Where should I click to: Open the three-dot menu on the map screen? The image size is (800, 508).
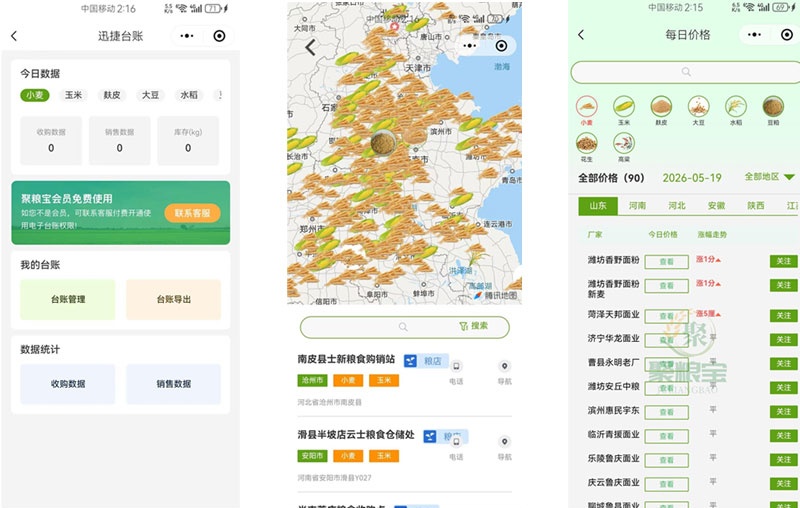tap(469, 46)
